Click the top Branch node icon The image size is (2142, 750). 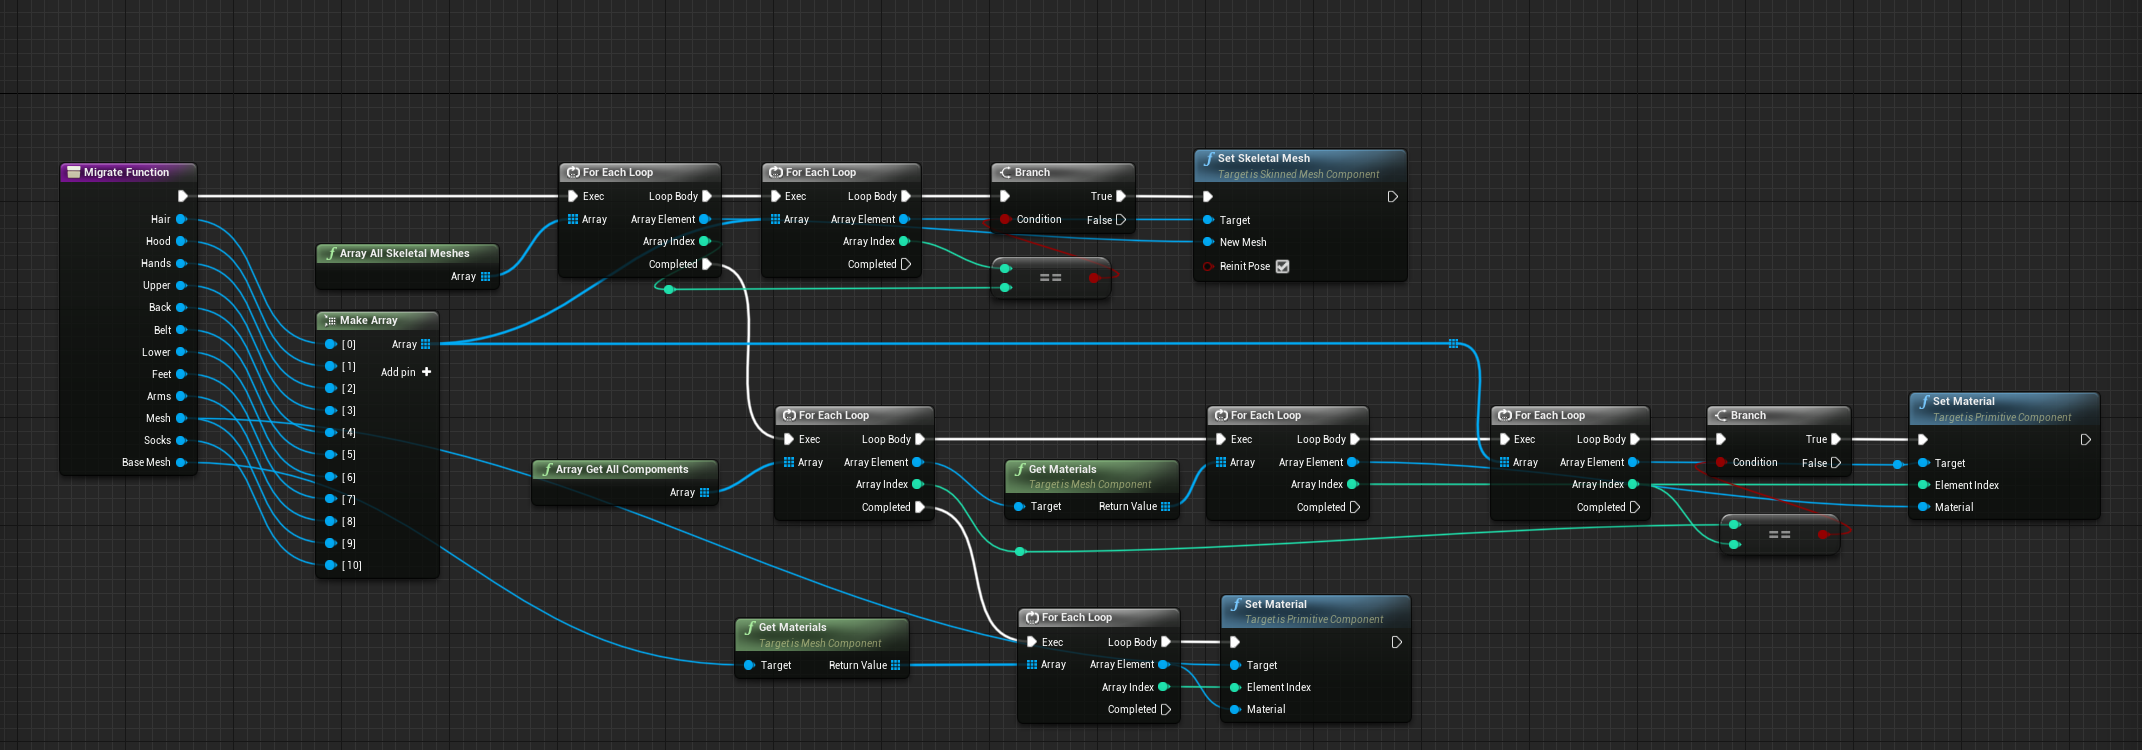pos(1005,172)
